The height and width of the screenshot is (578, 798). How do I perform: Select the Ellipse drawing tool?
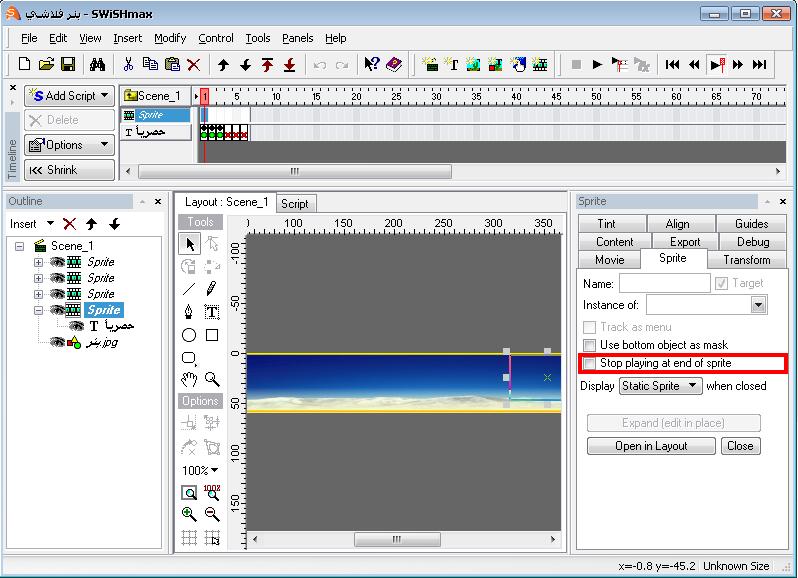click(x=188, y=335)
